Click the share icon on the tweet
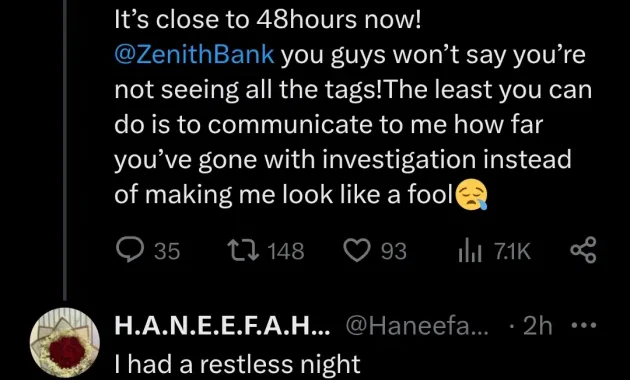The image size is (630, 380). 583,250
